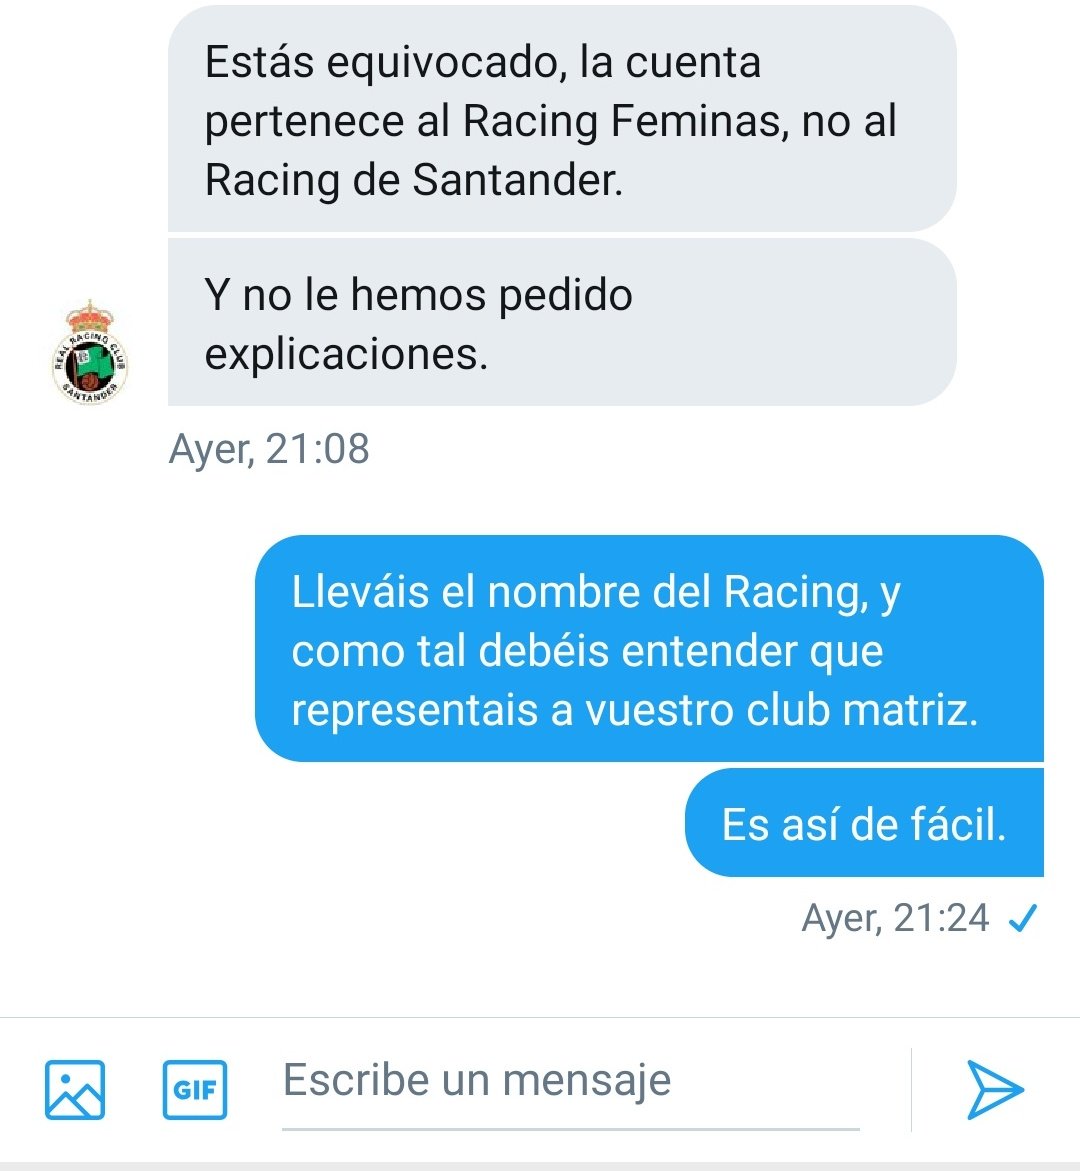
Task: Click 'Racing de Santander.' in the first bubble
Action: (414, 180)
